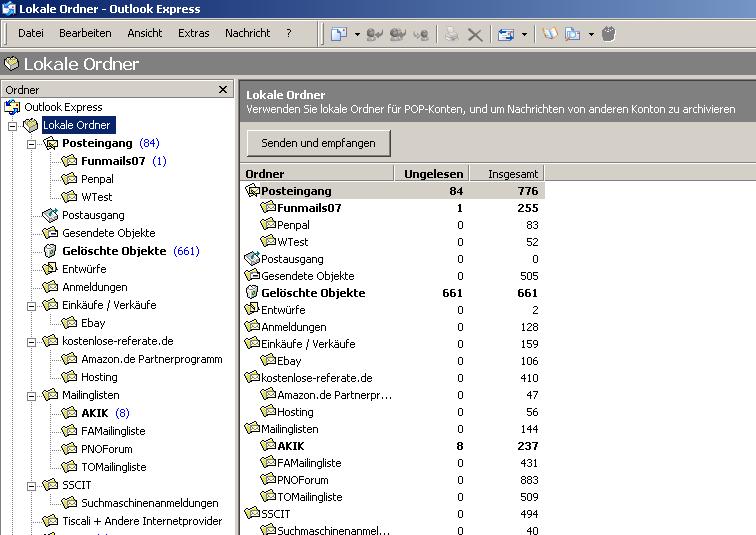Viewport: 756px width, 535px height.
Task: Select Penpal folder in the tree
Action: tap(97, 179)
